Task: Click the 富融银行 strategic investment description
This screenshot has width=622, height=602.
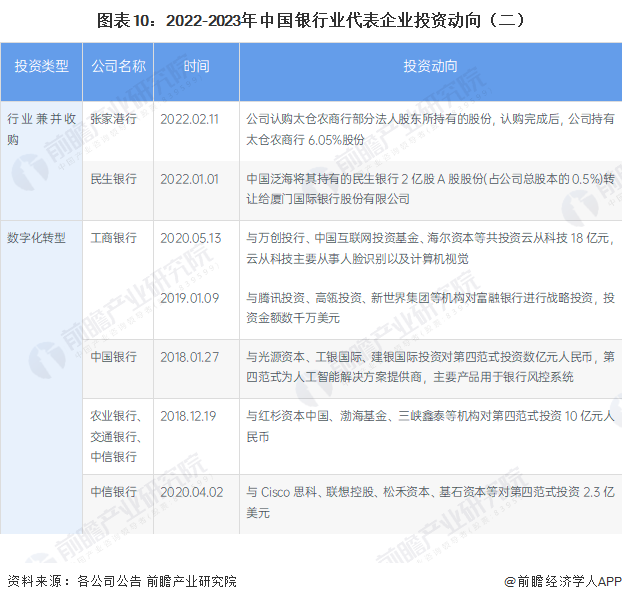Action: pyautogui.click(x=430, y=308)
